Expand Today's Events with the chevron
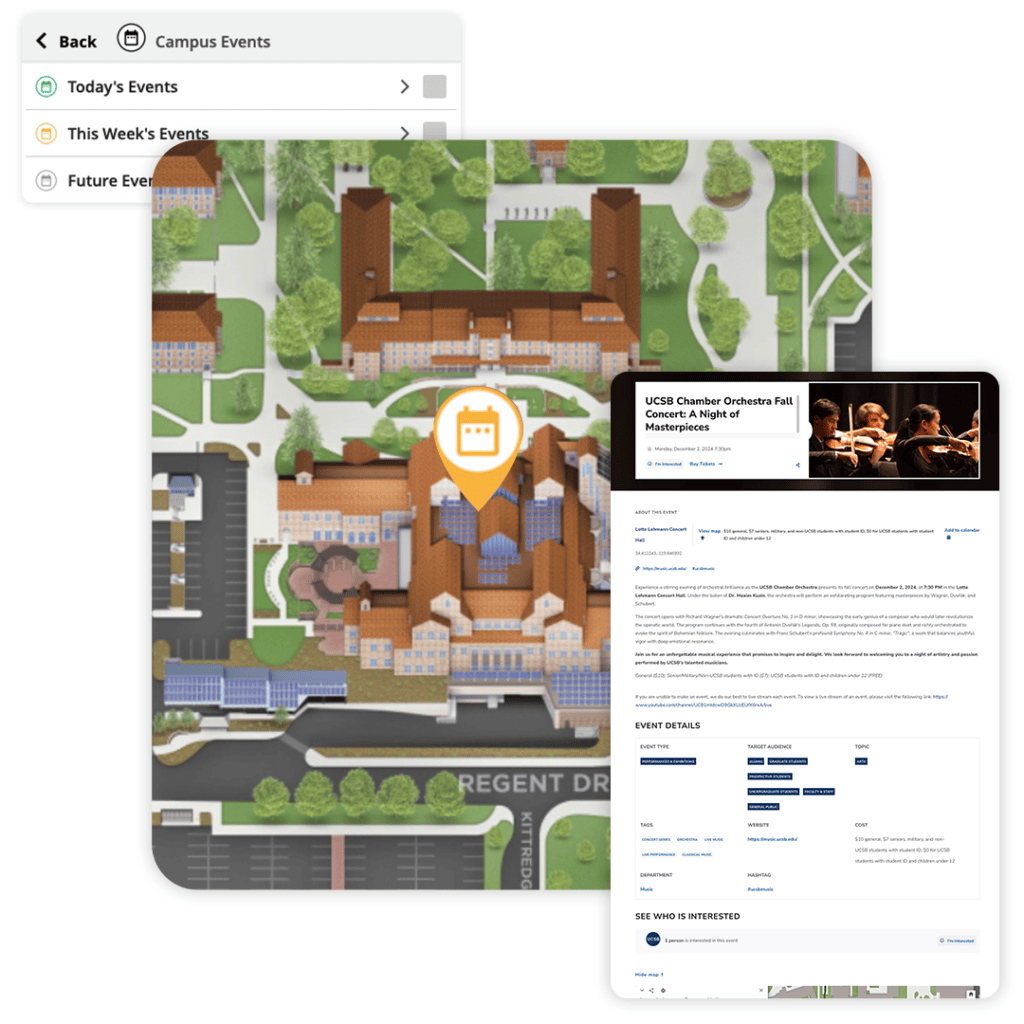Screen dimensions: 1024x1024 pos(405,87)
